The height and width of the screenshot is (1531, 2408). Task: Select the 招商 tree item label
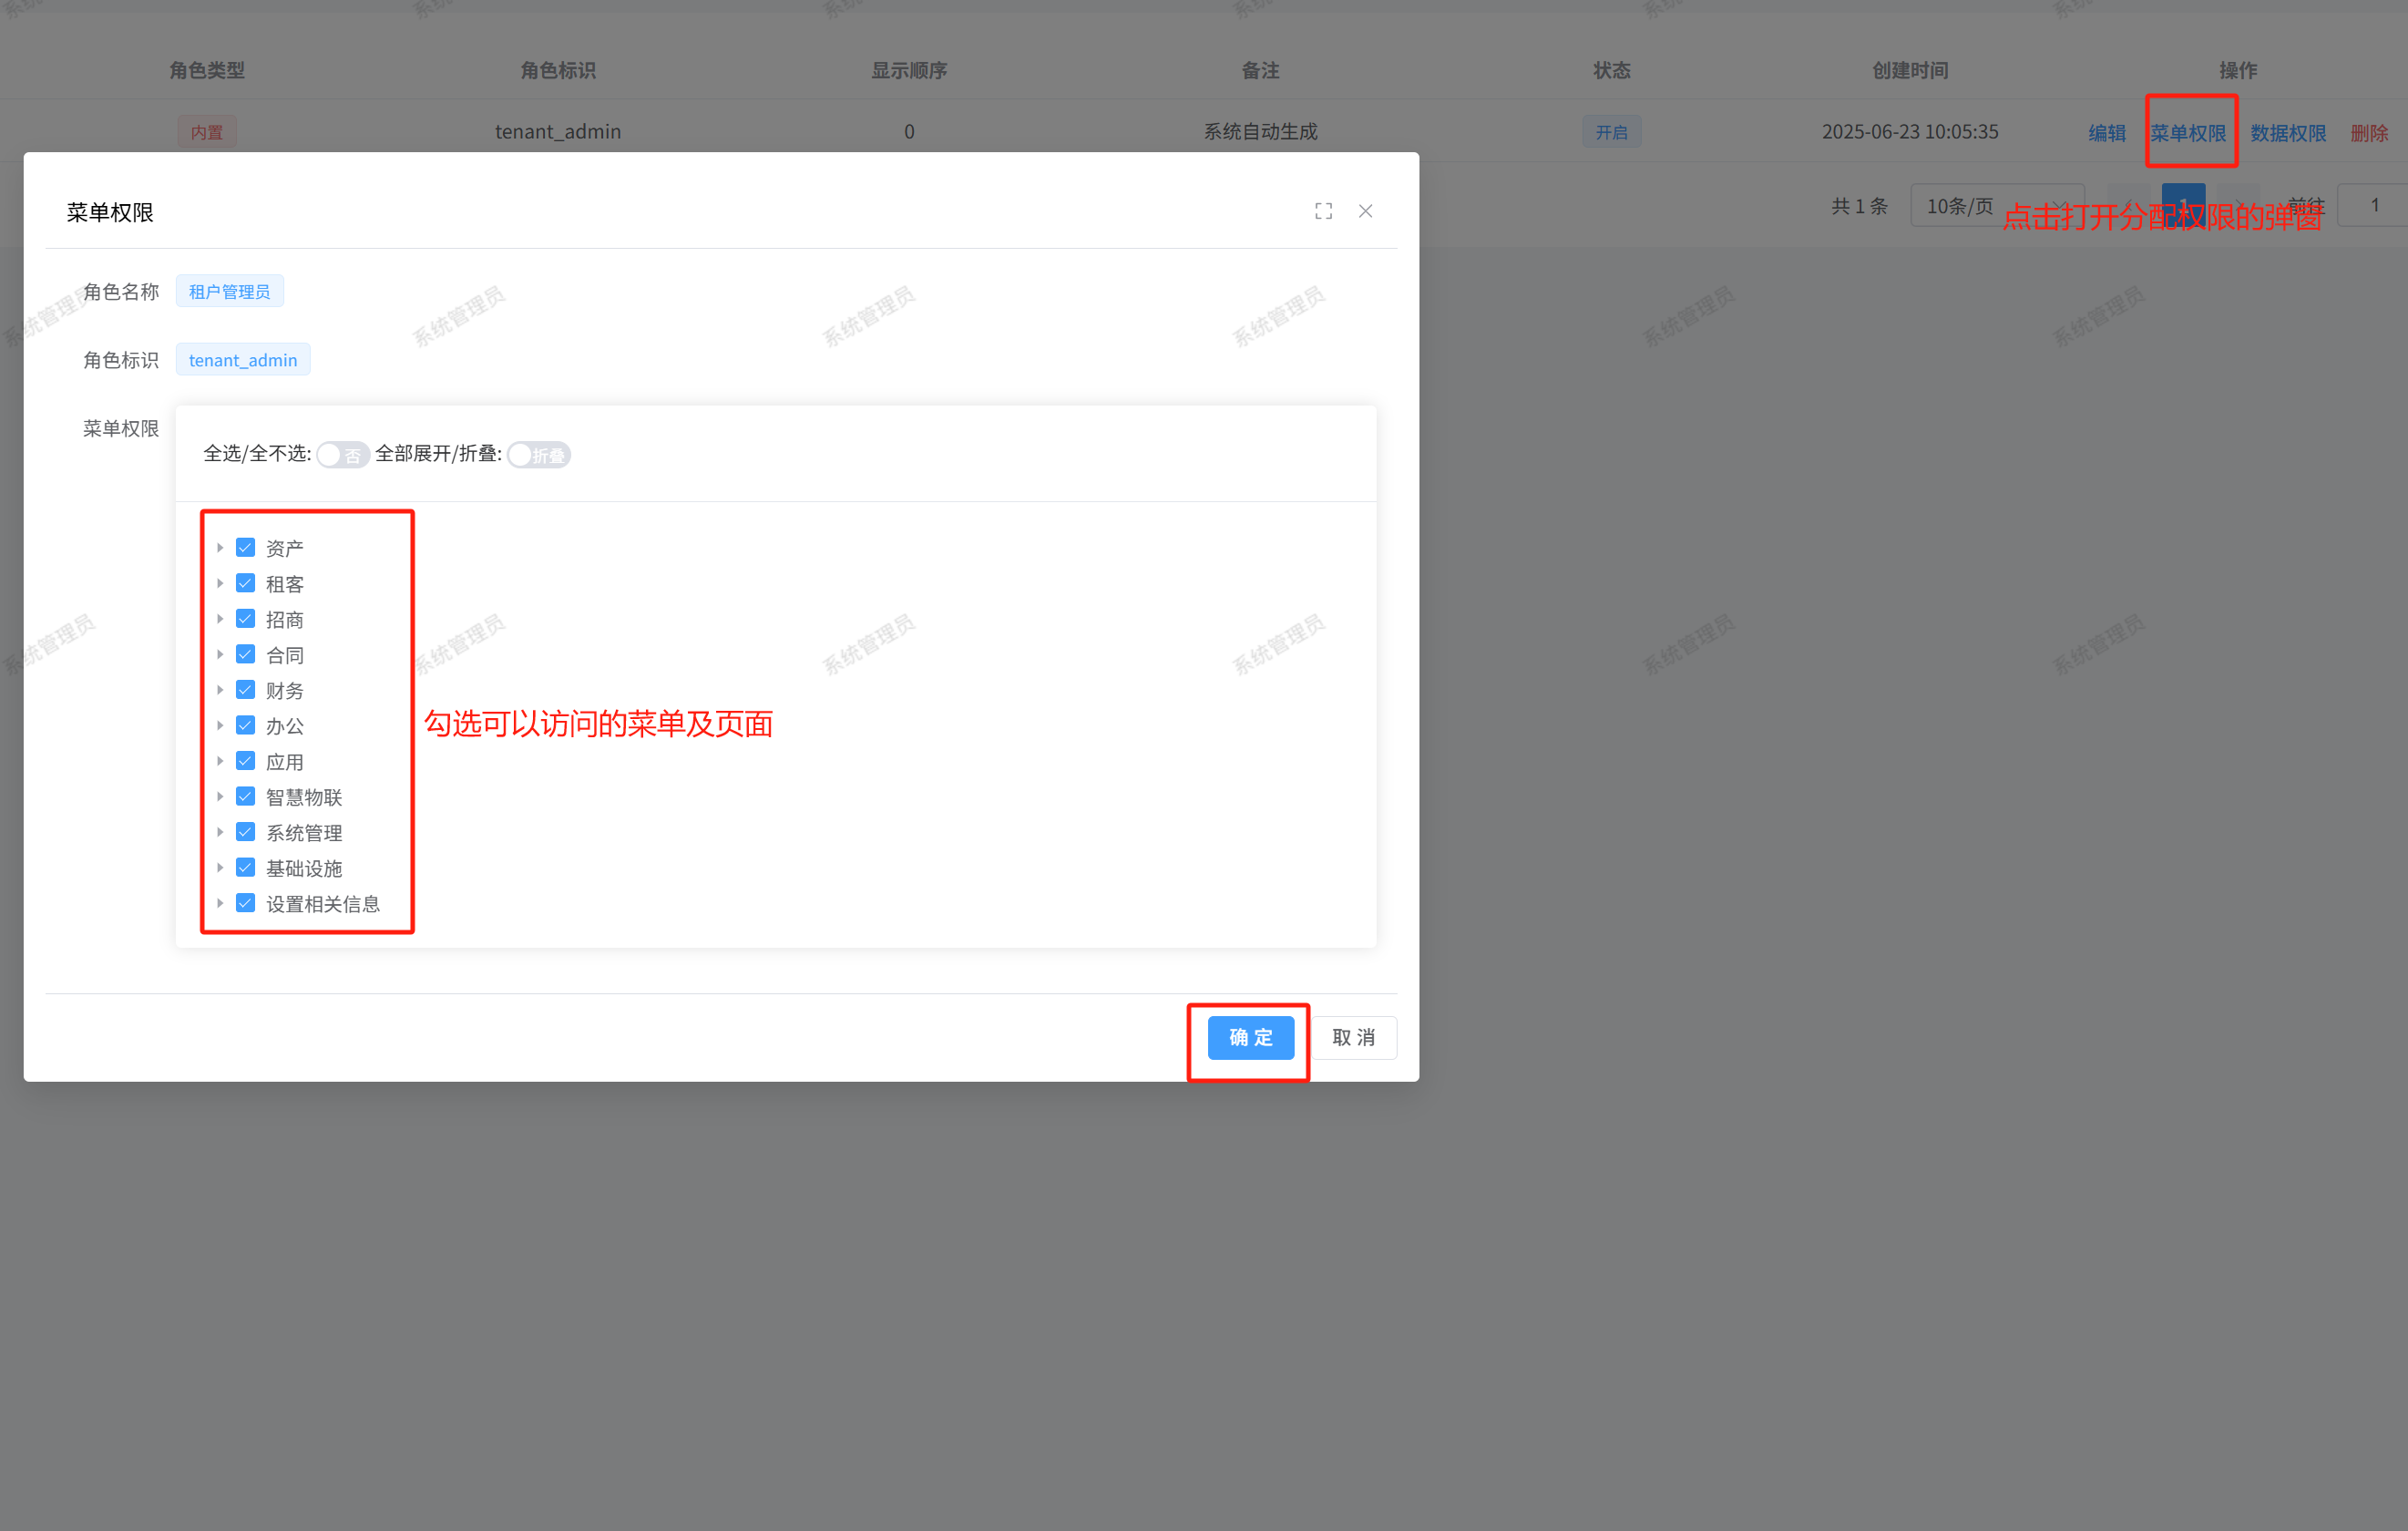(x=284, y=620)
